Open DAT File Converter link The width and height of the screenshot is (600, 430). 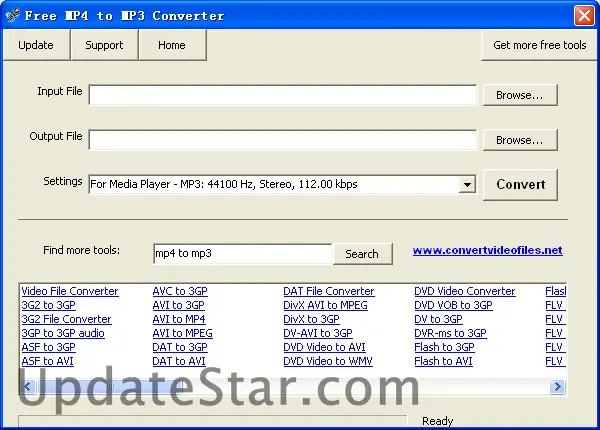pyautogui.click(x=329, y=291)
